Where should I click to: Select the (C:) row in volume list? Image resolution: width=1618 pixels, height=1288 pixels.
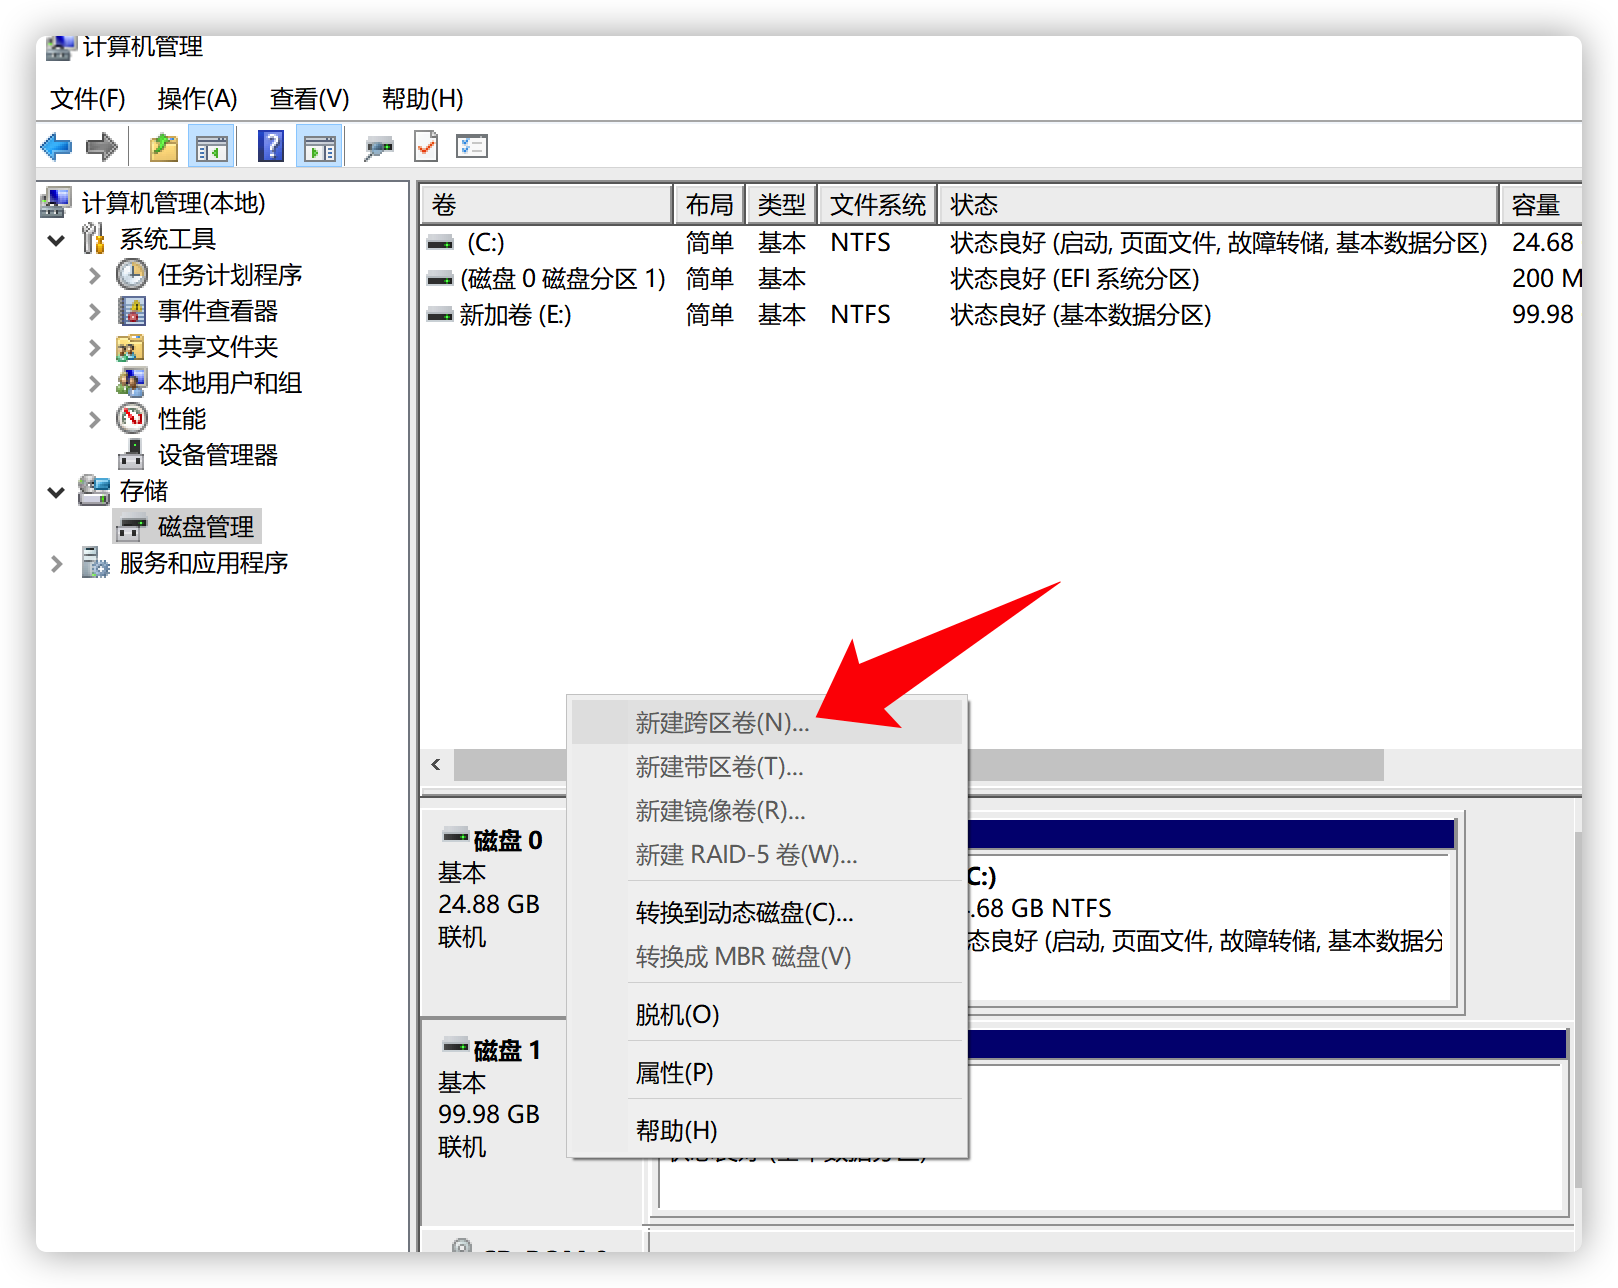tap(1001, 243)
